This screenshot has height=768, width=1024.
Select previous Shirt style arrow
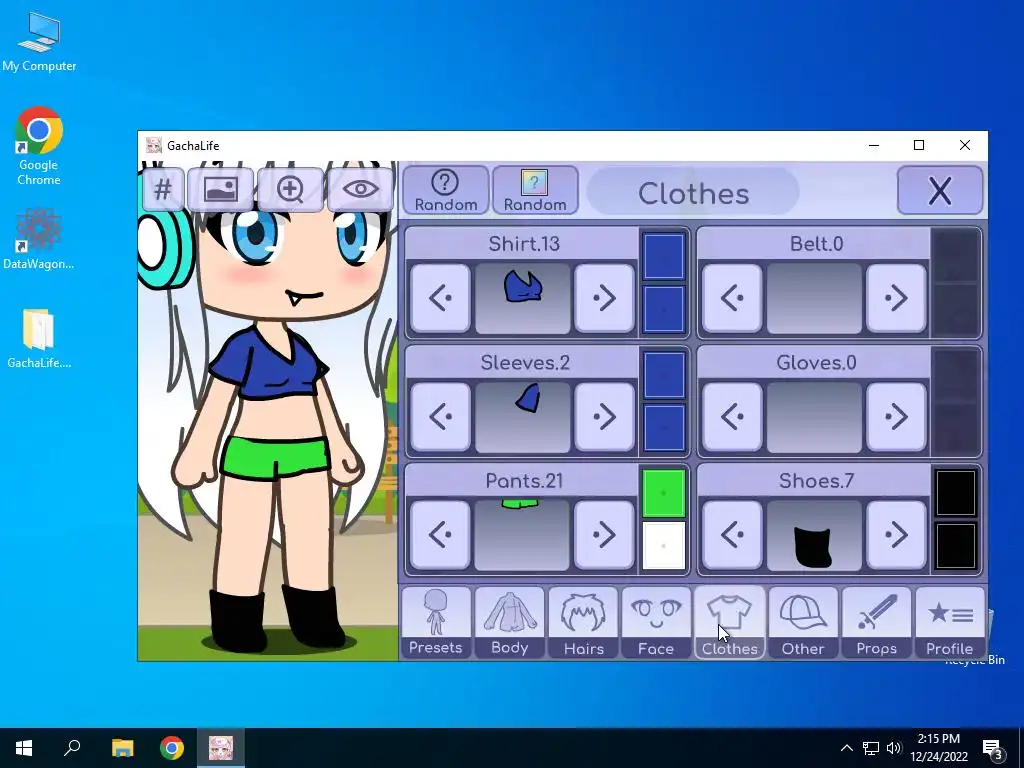(440, 298)
